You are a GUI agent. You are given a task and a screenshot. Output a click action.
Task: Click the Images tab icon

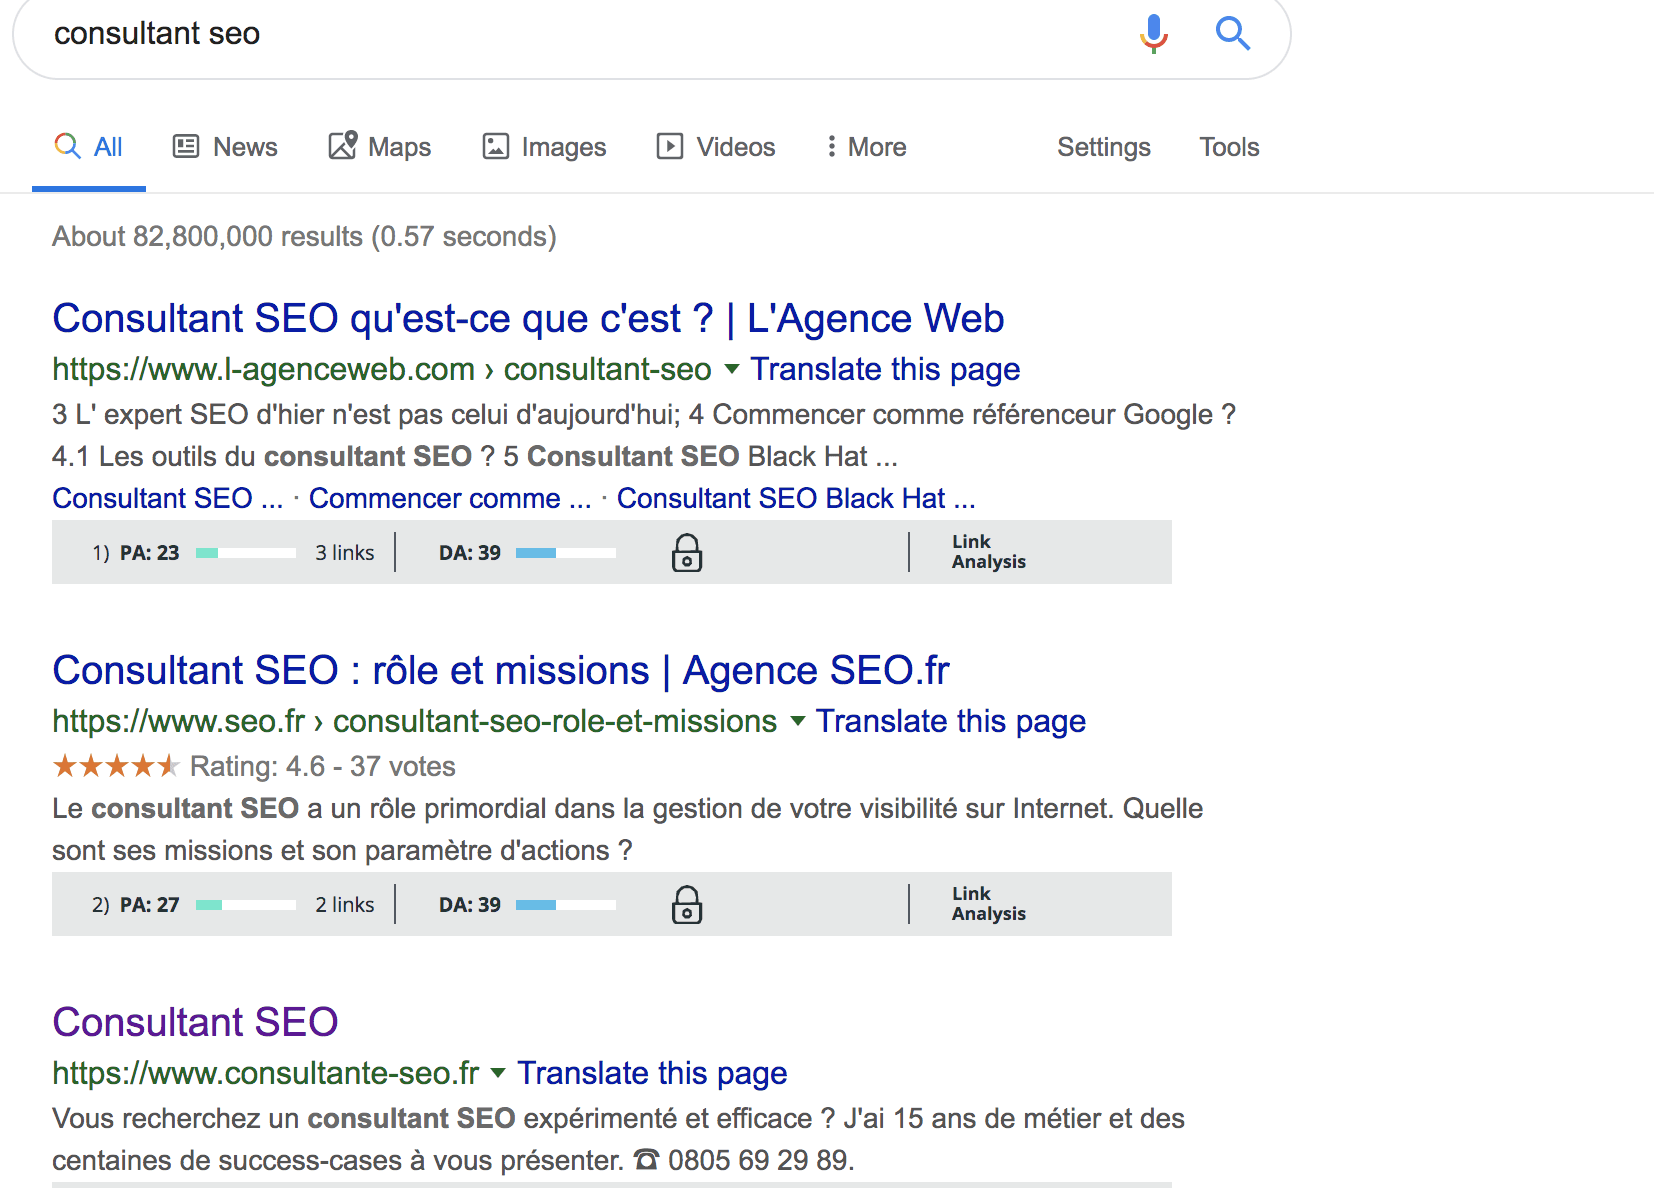[494, 146]
